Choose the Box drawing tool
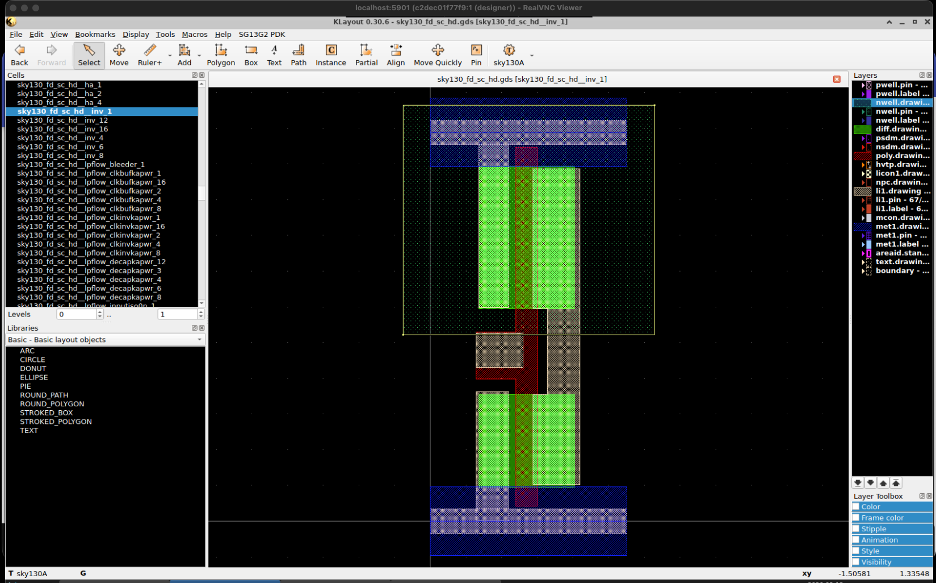This screenshot has height=584, width=936. [251, 54]
